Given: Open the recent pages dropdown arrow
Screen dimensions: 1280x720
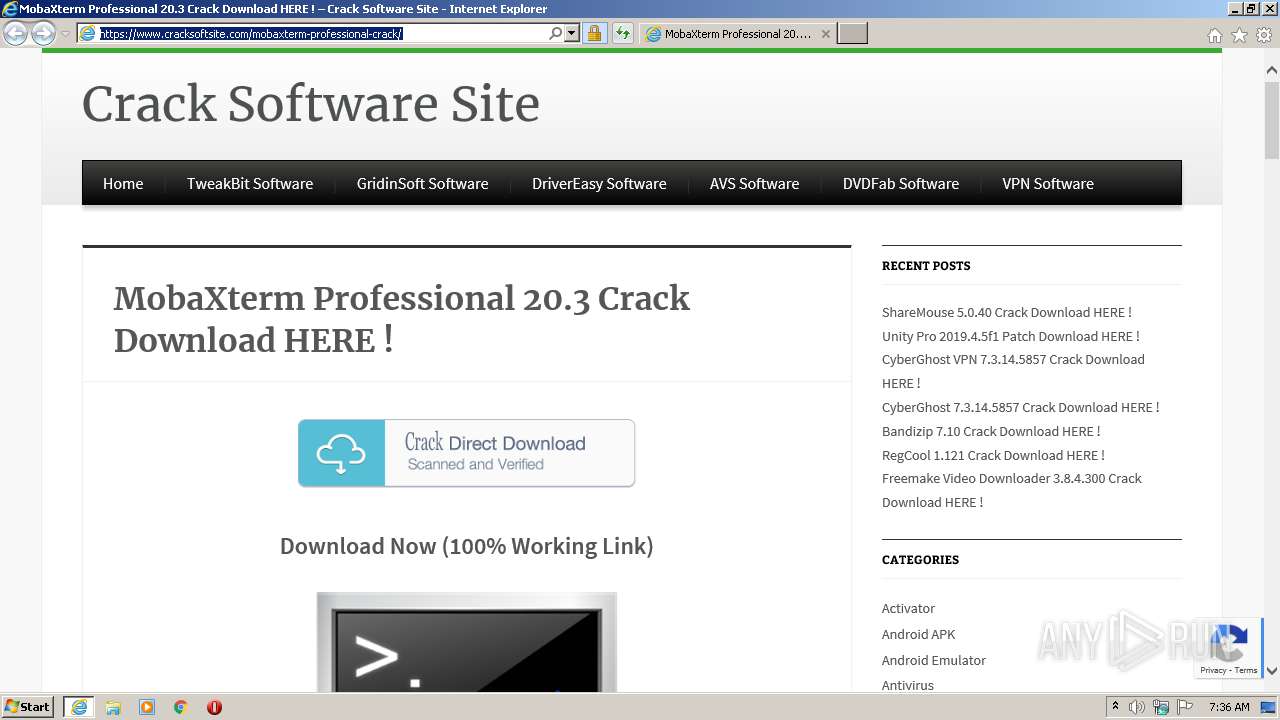Looking at the screenshot, I should click(x=66, y=34).
